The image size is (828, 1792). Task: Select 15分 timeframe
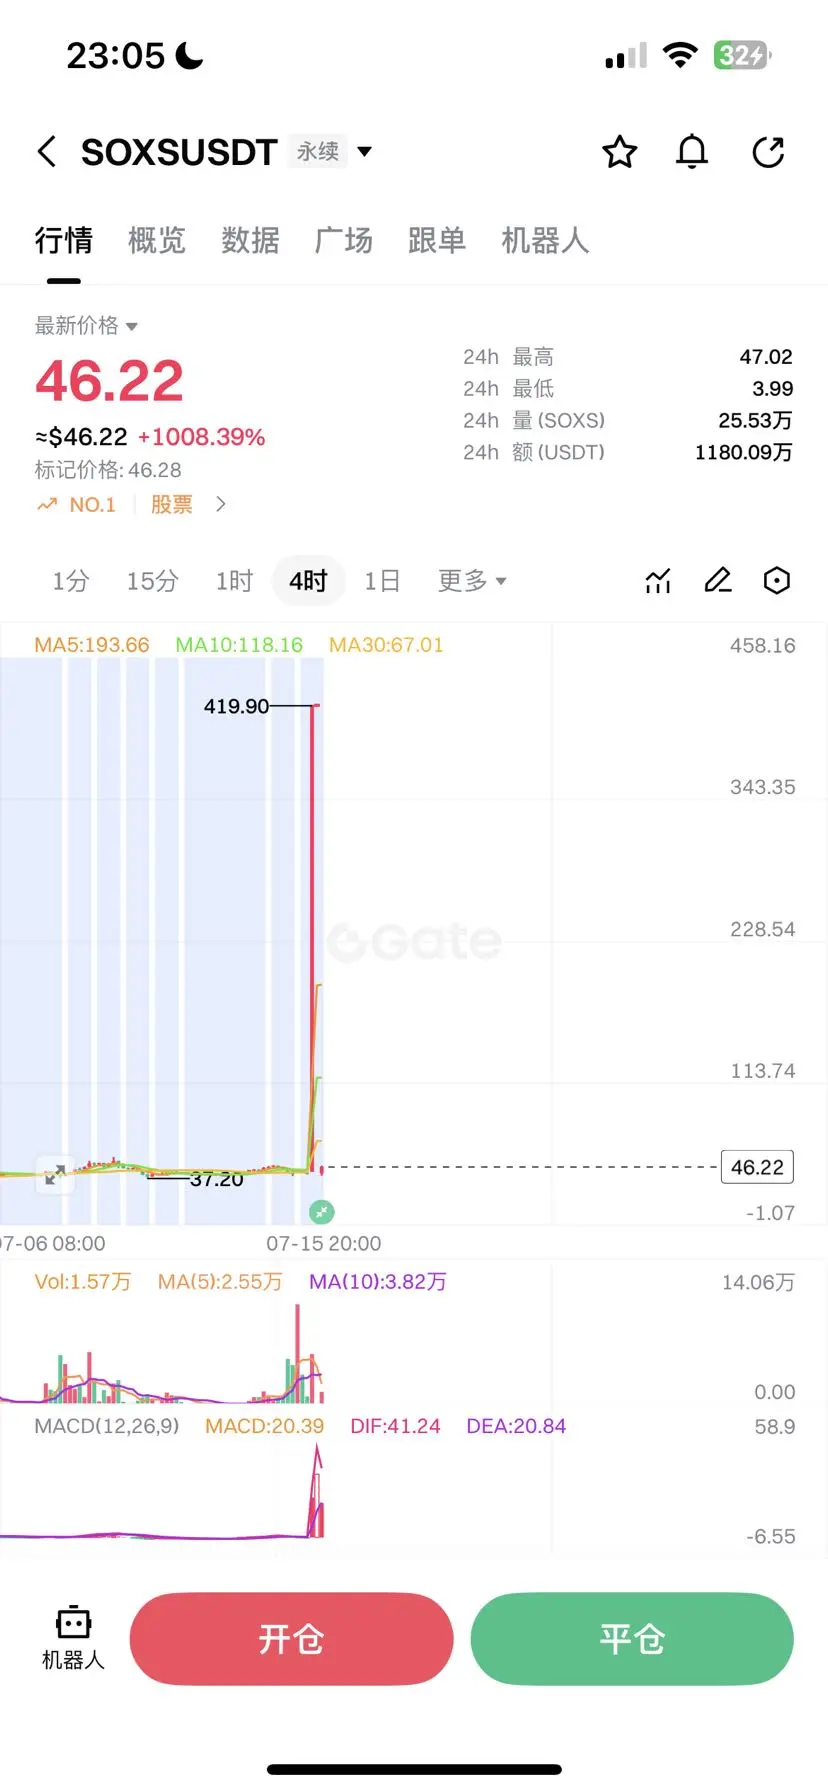(x=152, y=581)
